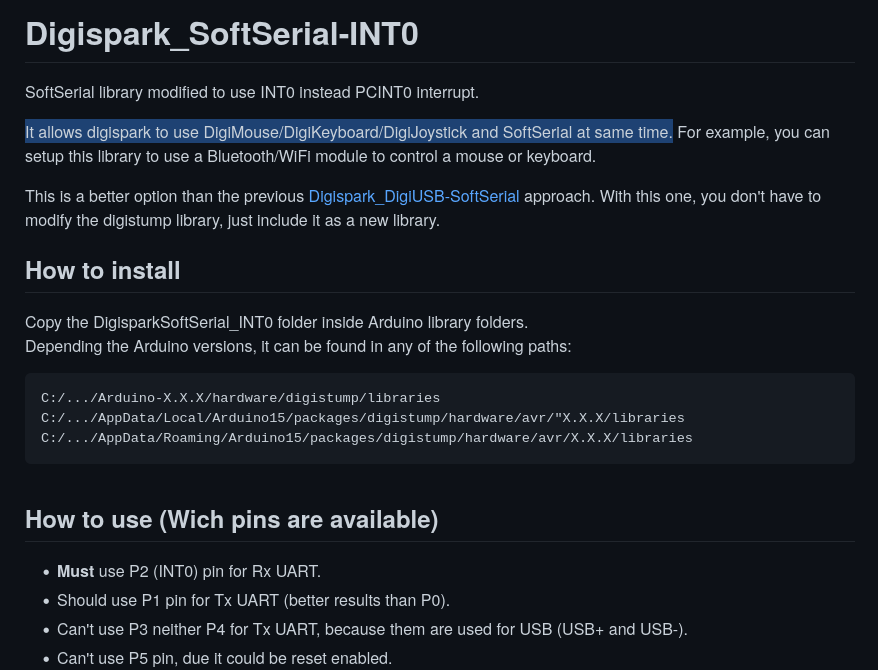The width and height of the screenshot is (878, 670).
Task: Click the bullet about P1 pin for Tx UART
Action: click(253, 600)
